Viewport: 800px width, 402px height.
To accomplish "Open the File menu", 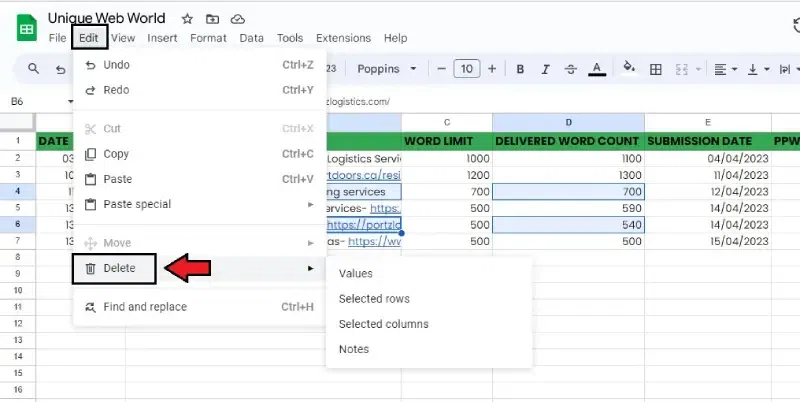I will click(x=57, y=38).
